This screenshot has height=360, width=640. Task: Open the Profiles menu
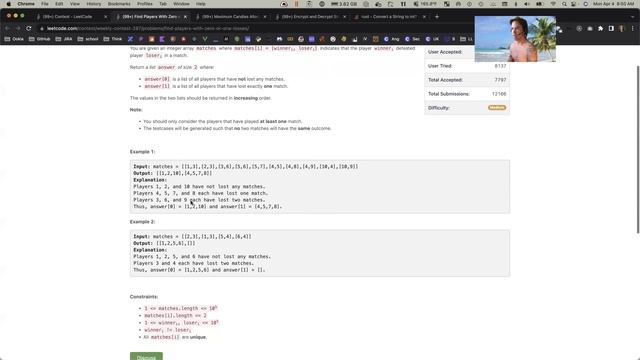tap(144, 4)
